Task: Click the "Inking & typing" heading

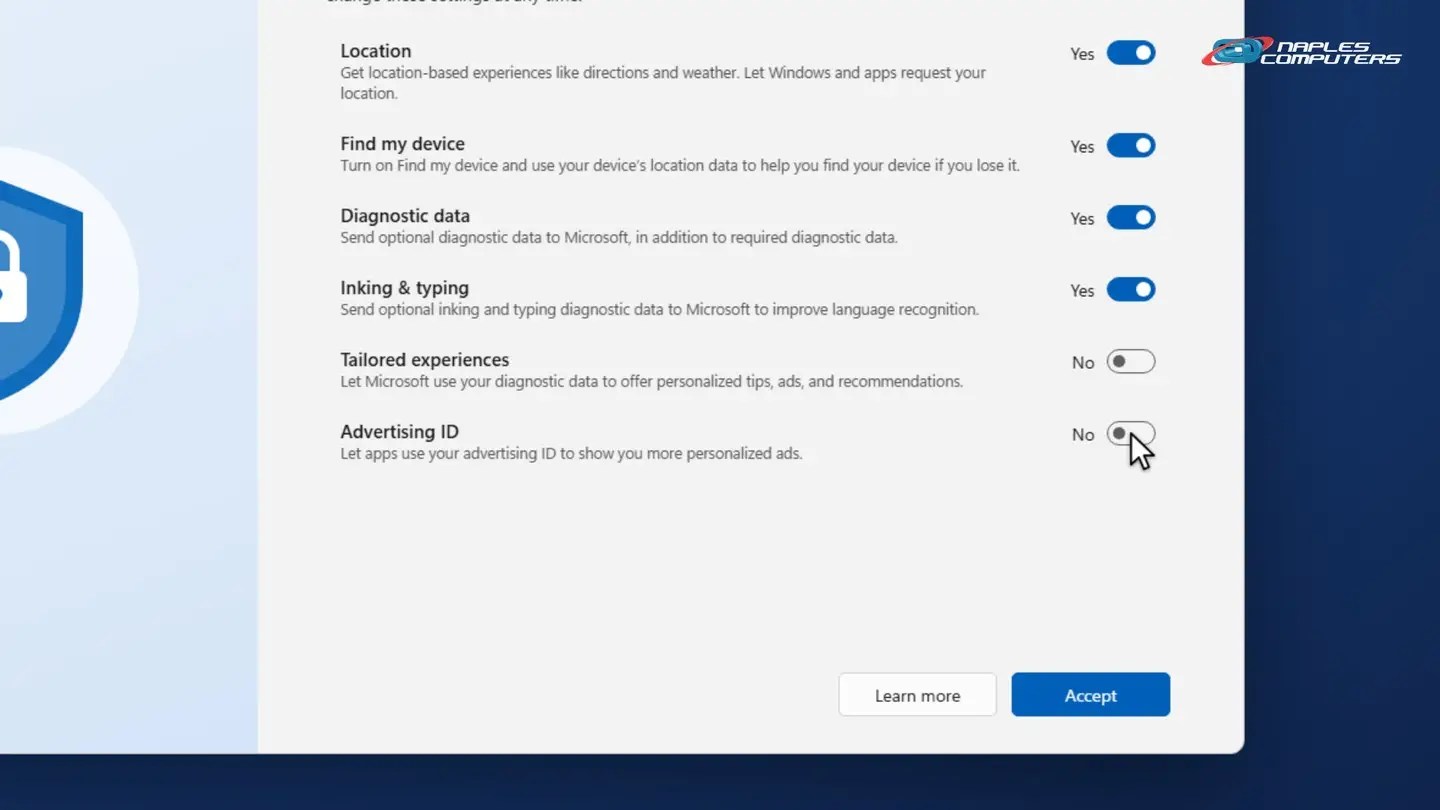Action: 404,288
